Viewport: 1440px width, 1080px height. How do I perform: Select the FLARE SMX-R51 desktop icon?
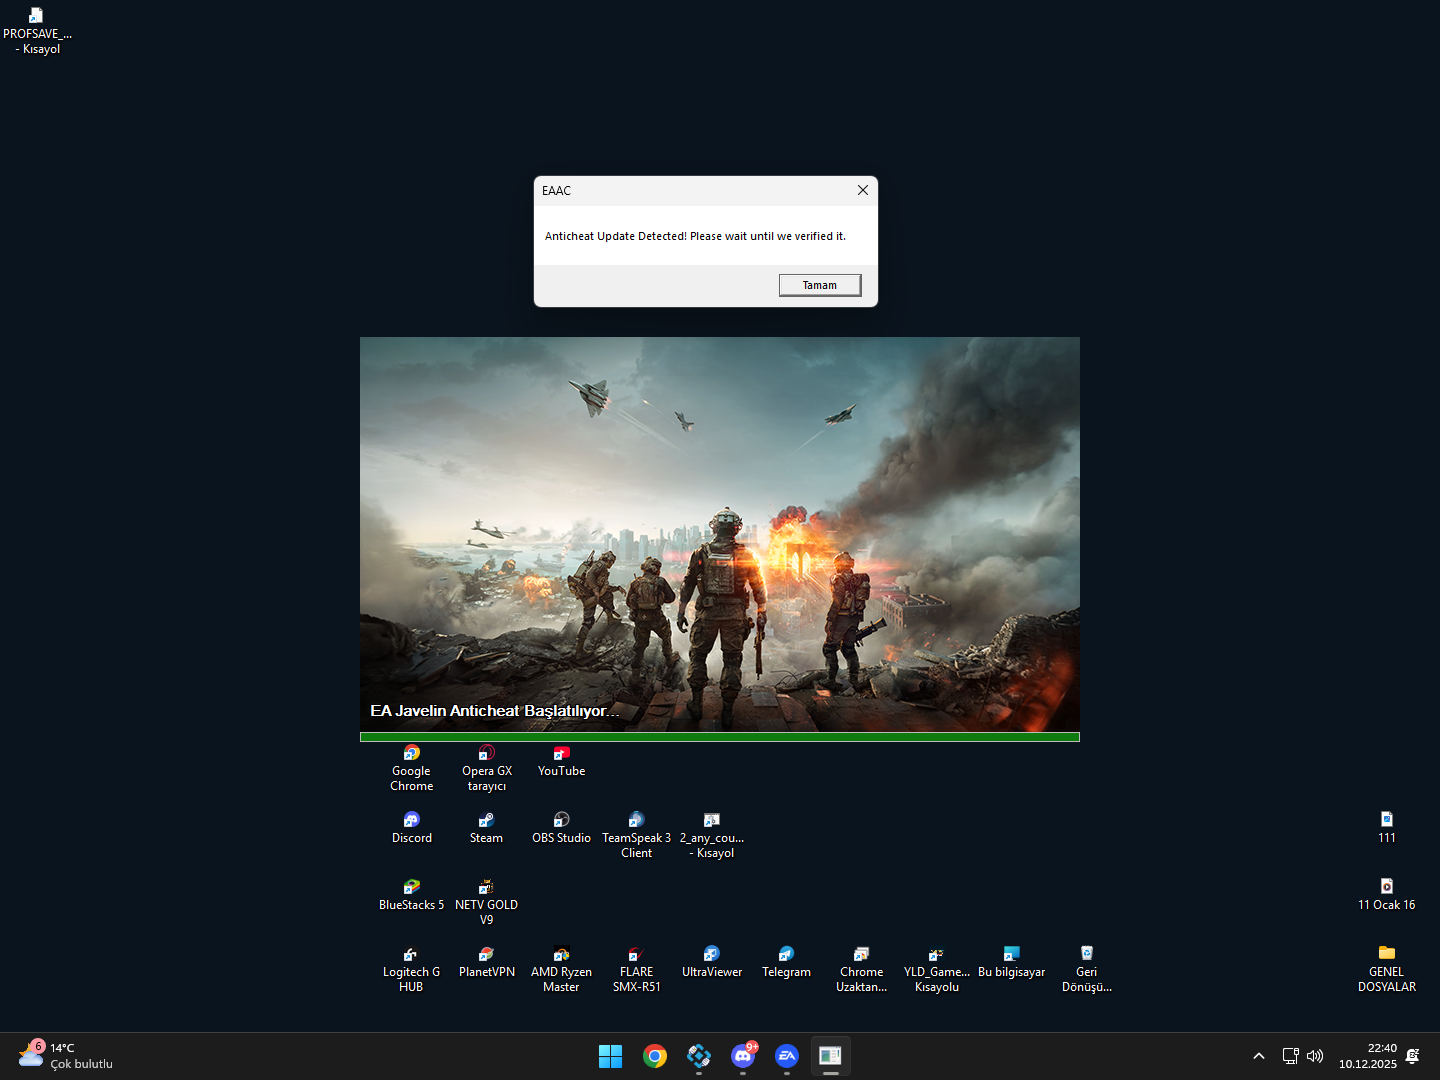click(x=636, y=969)
